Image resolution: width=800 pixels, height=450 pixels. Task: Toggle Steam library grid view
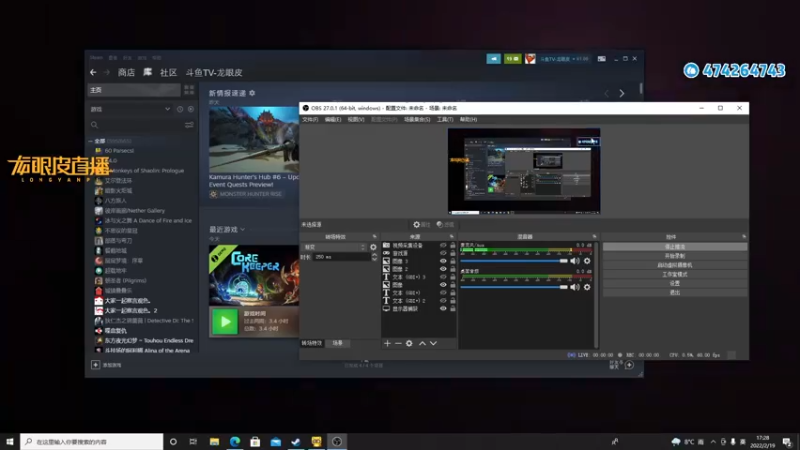click(189, 90)
